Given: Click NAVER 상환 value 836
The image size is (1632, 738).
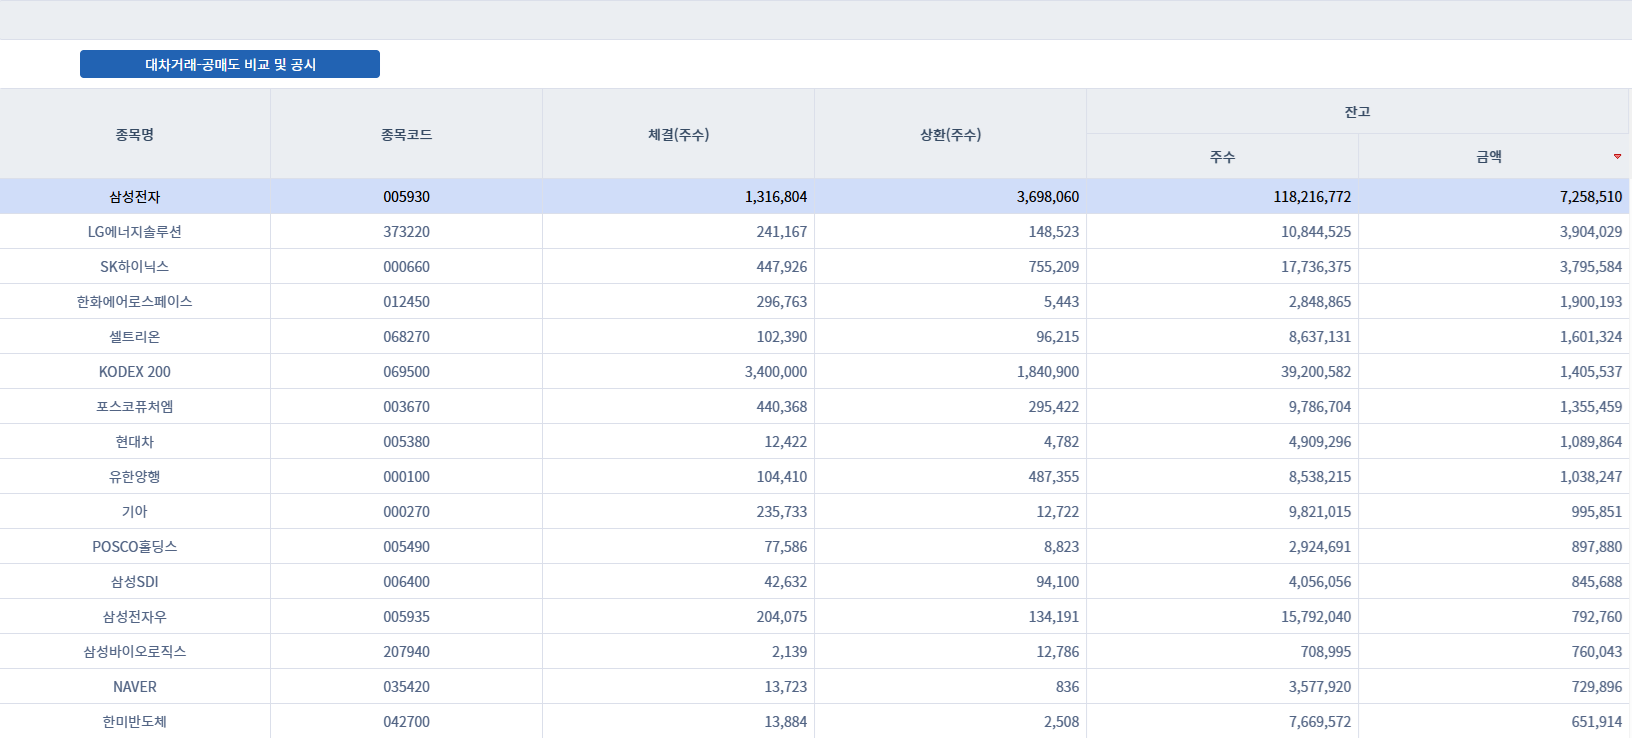Looking at the screenshot, I should click(1068, 687).
